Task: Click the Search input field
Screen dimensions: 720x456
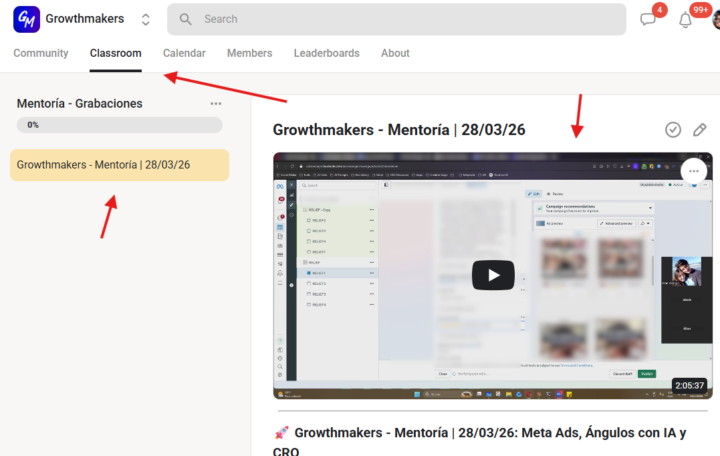Action: pyautogui.click(x=396, y=19)
